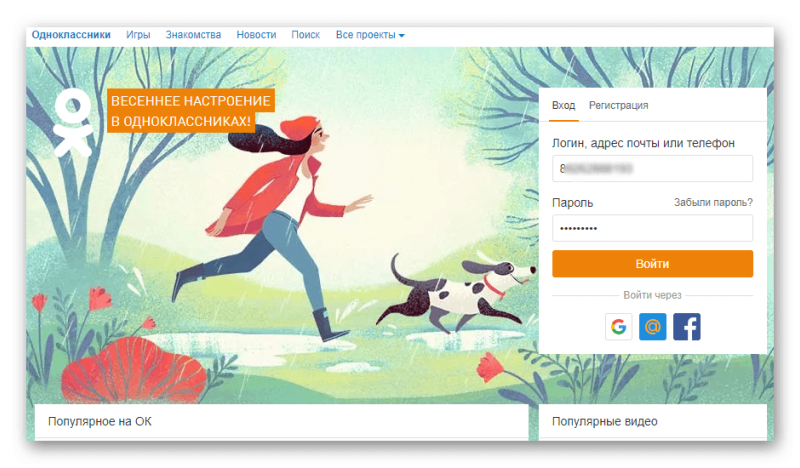The height and width of the screenshot is (468, 800).
Task: Focus the login or phone input field
Action: (653, 168)
